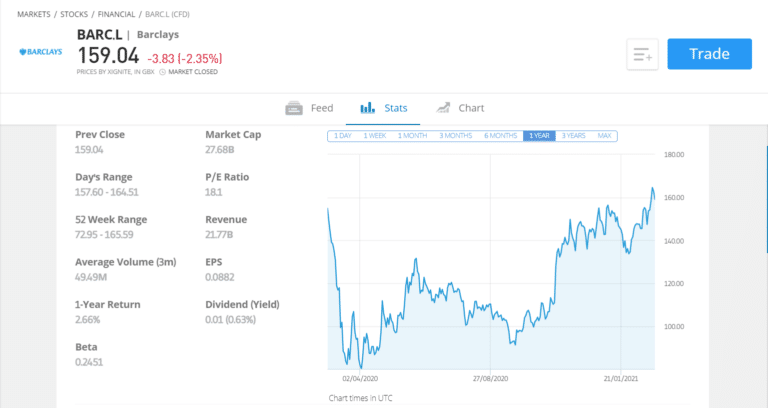Click the Chart times in UTC note
Viewport: 768px width, 408px height.
tap(360, 398)
